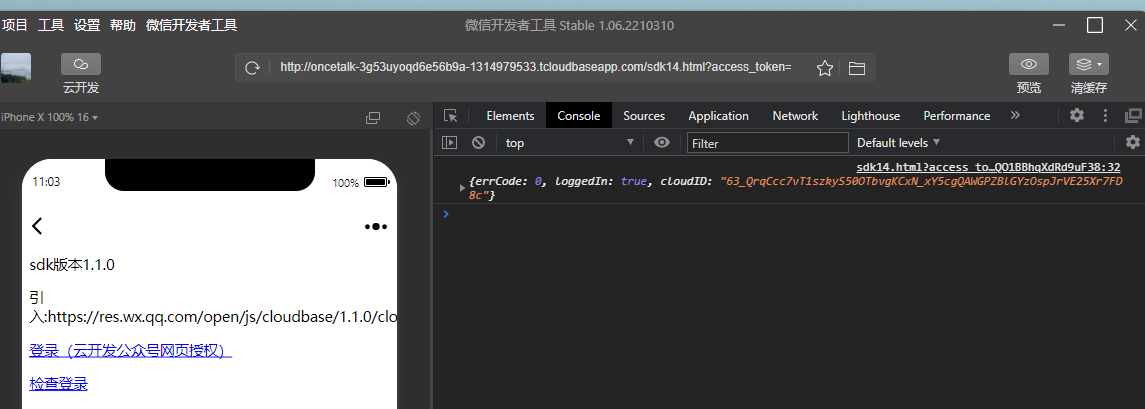1145x409 pixels.
Task: Open the 帮助 menu
Action: pyautogui.click(x=123, y=26)
